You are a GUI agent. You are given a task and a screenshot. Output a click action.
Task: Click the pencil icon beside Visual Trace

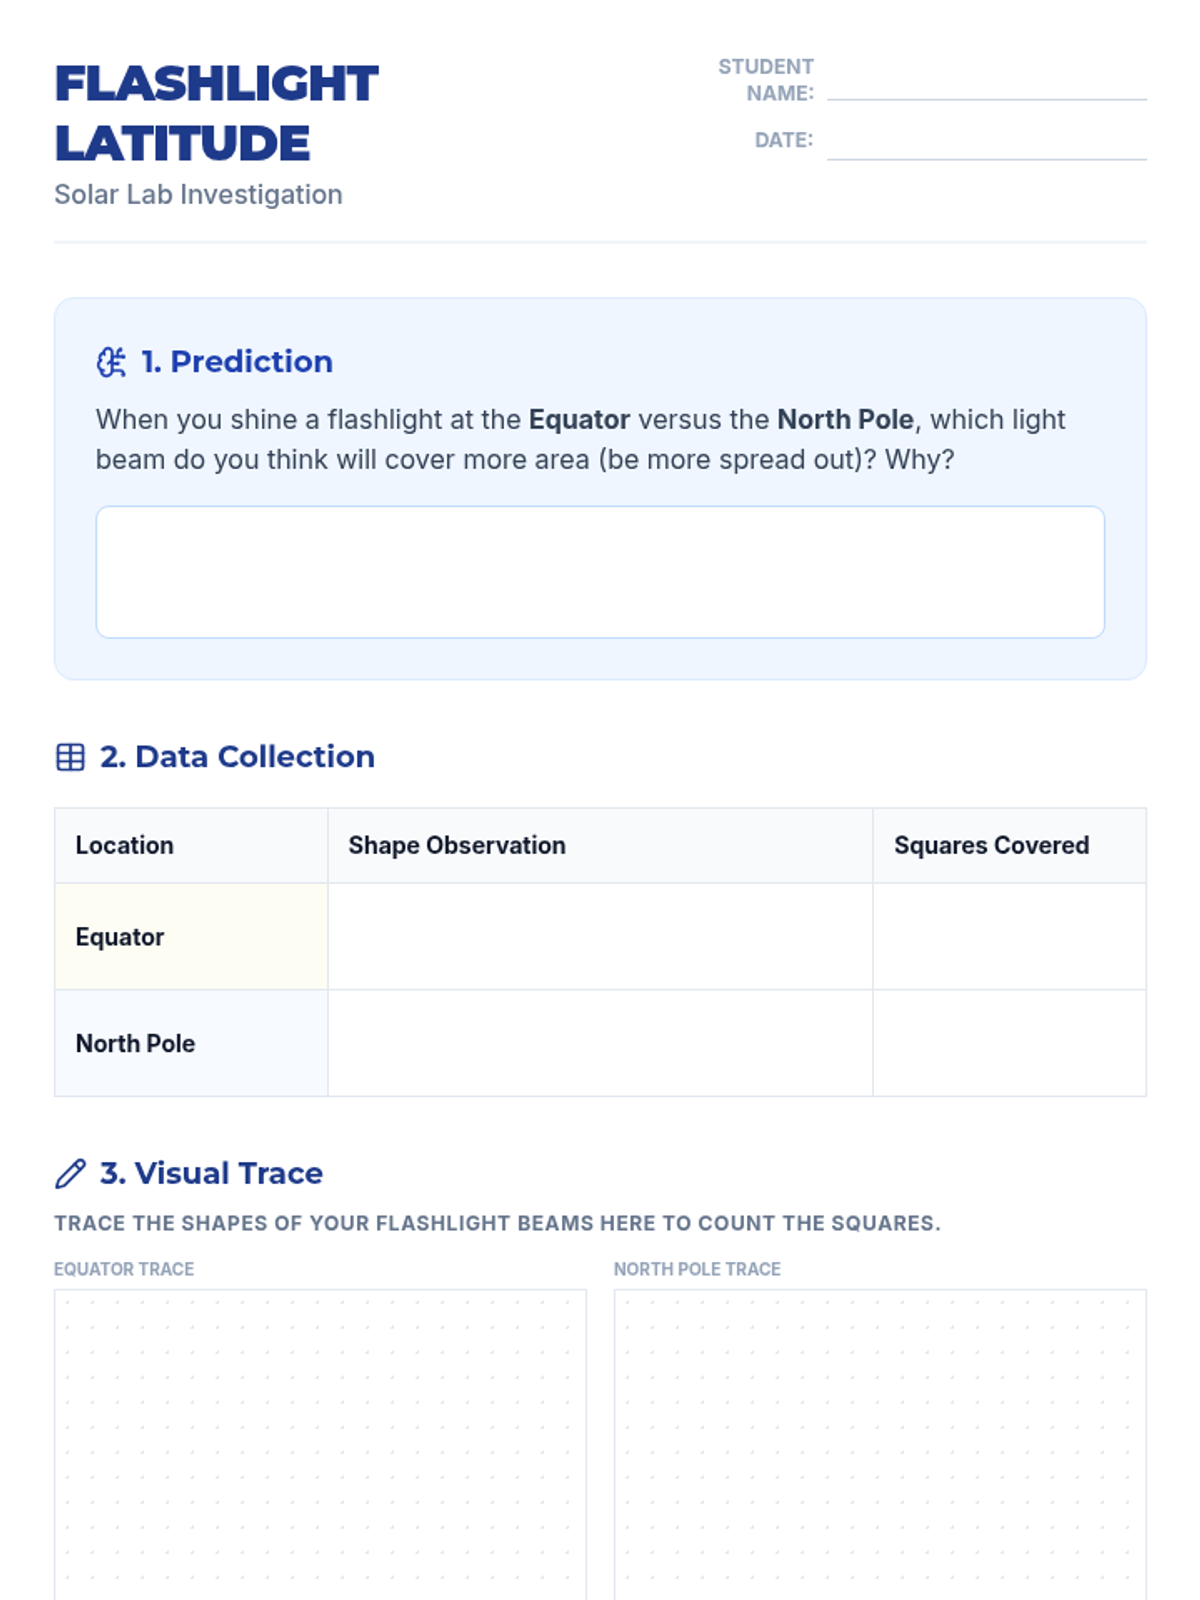point(70,1173)
